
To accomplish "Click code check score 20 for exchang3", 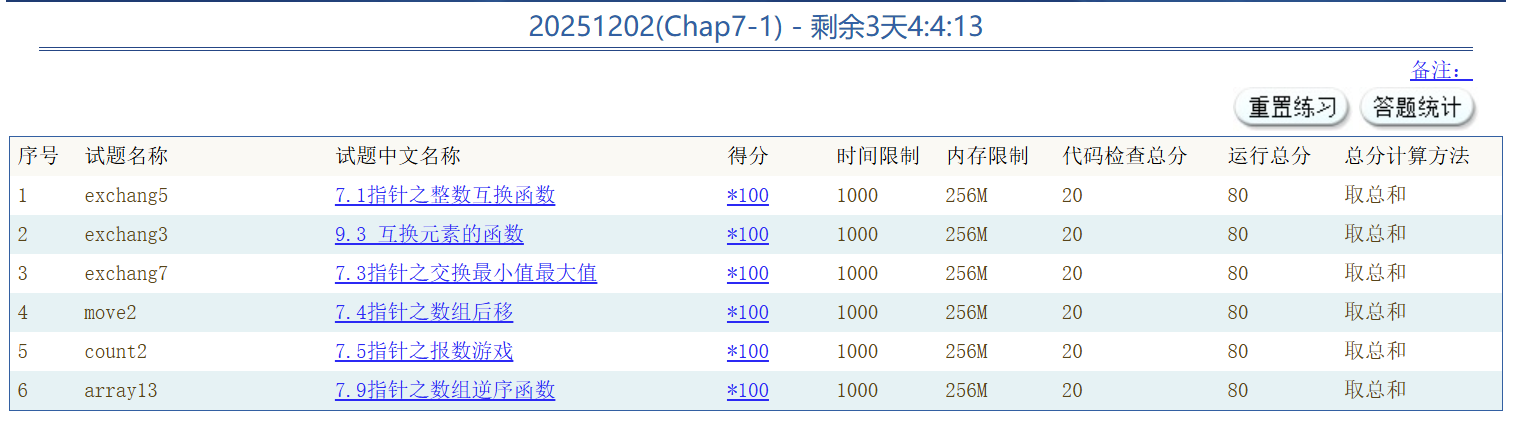I will [x=1072, y=234].
